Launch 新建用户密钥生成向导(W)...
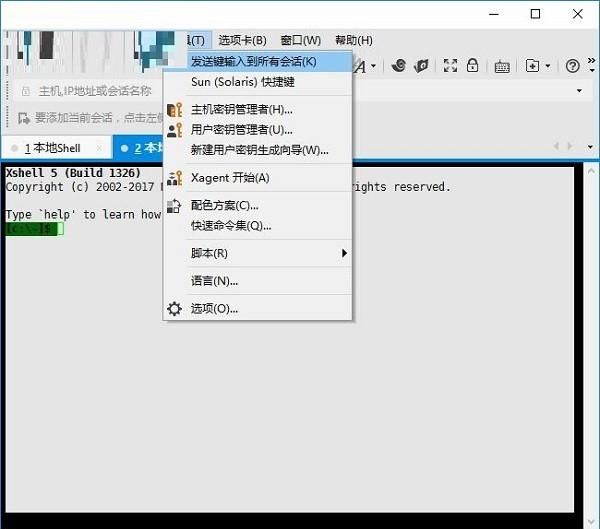 coord(258,150)
